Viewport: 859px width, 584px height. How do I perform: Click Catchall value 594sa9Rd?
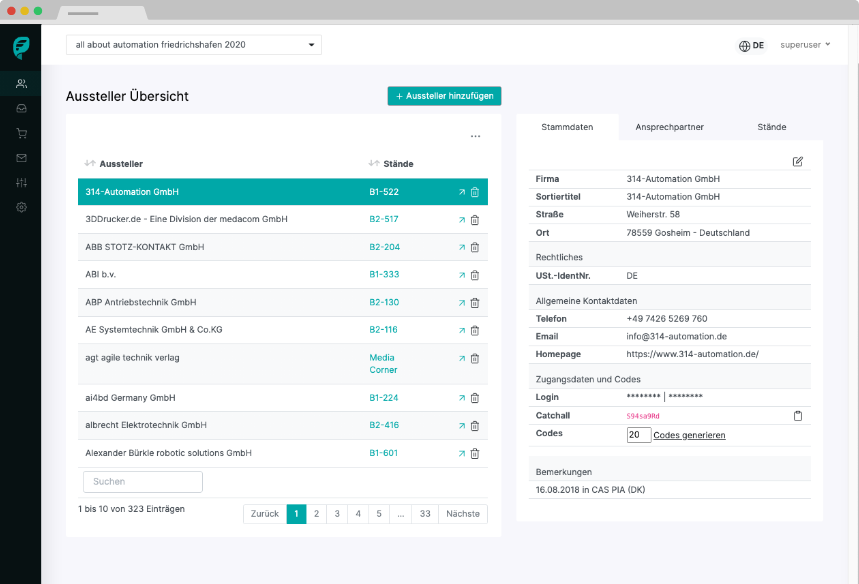pyautogui.click(x=643, y=416)
